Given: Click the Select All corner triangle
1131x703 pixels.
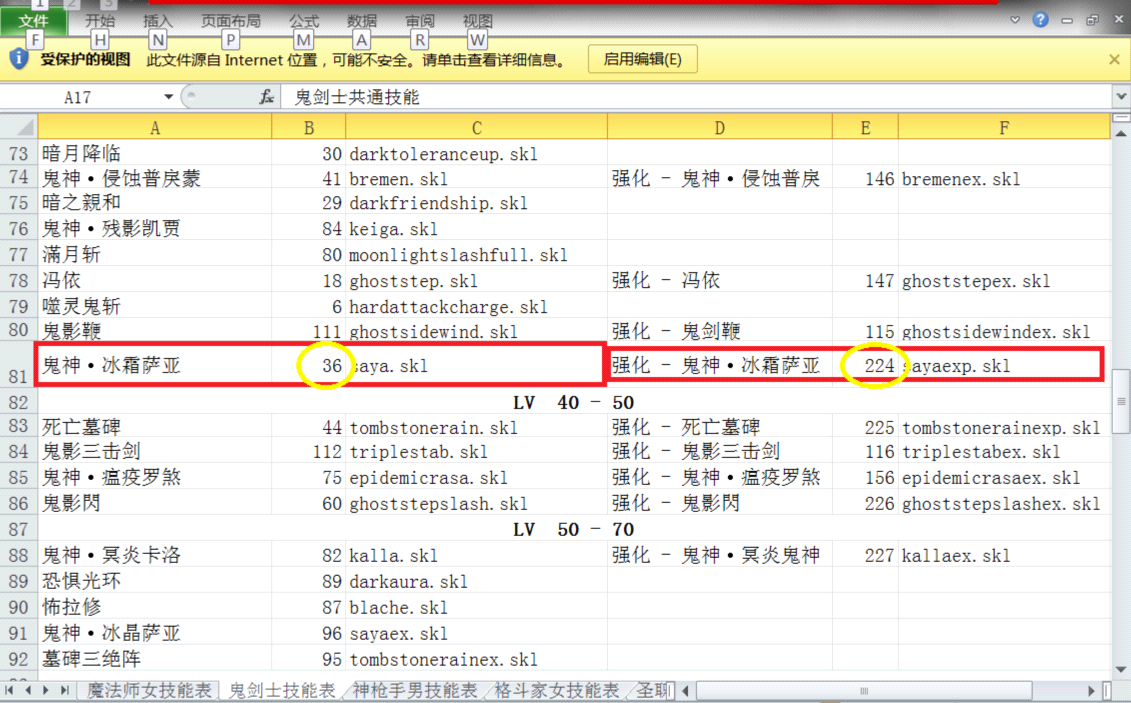Looking at the screenshot, I should (19, 127).
